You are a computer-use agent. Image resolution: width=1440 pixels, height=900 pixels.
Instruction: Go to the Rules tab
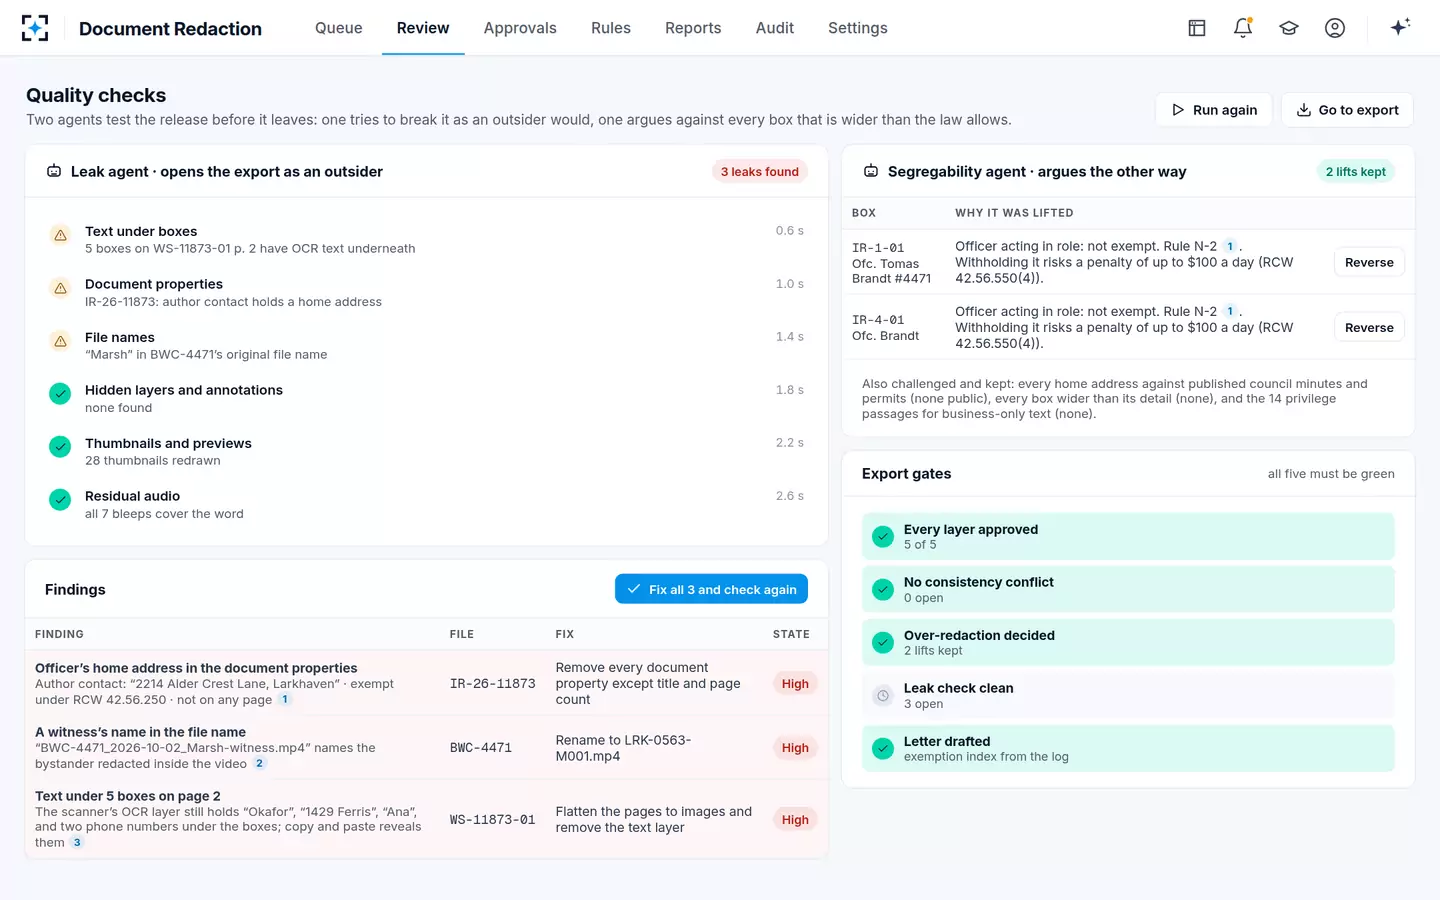point(611,28)
